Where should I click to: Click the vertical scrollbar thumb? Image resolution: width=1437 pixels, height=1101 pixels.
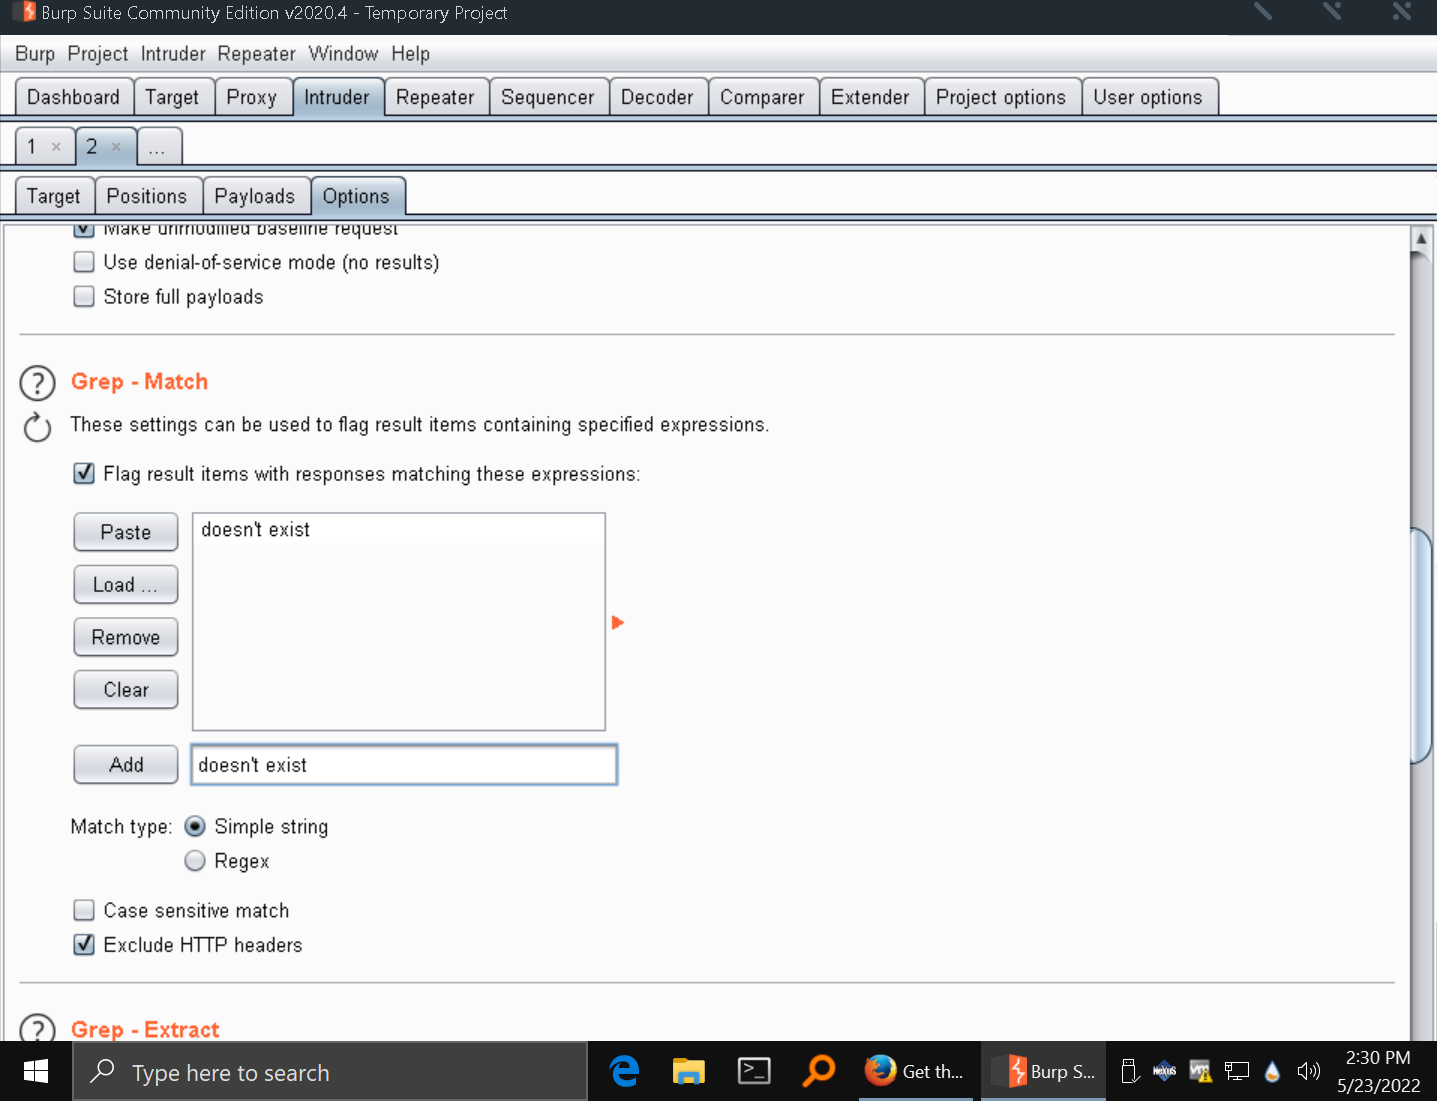(x=1421, y=645)
